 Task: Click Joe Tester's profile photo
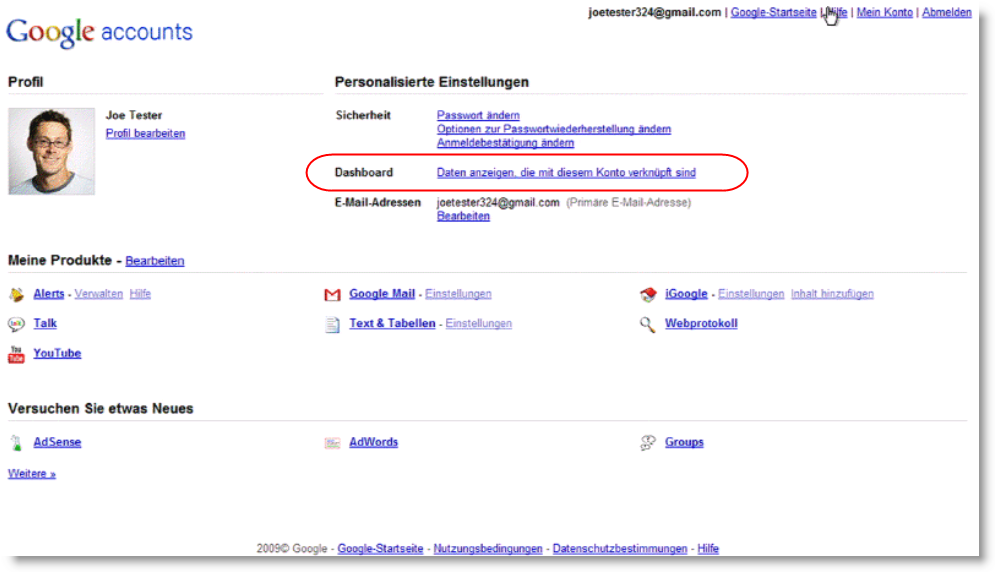point(51,151)
